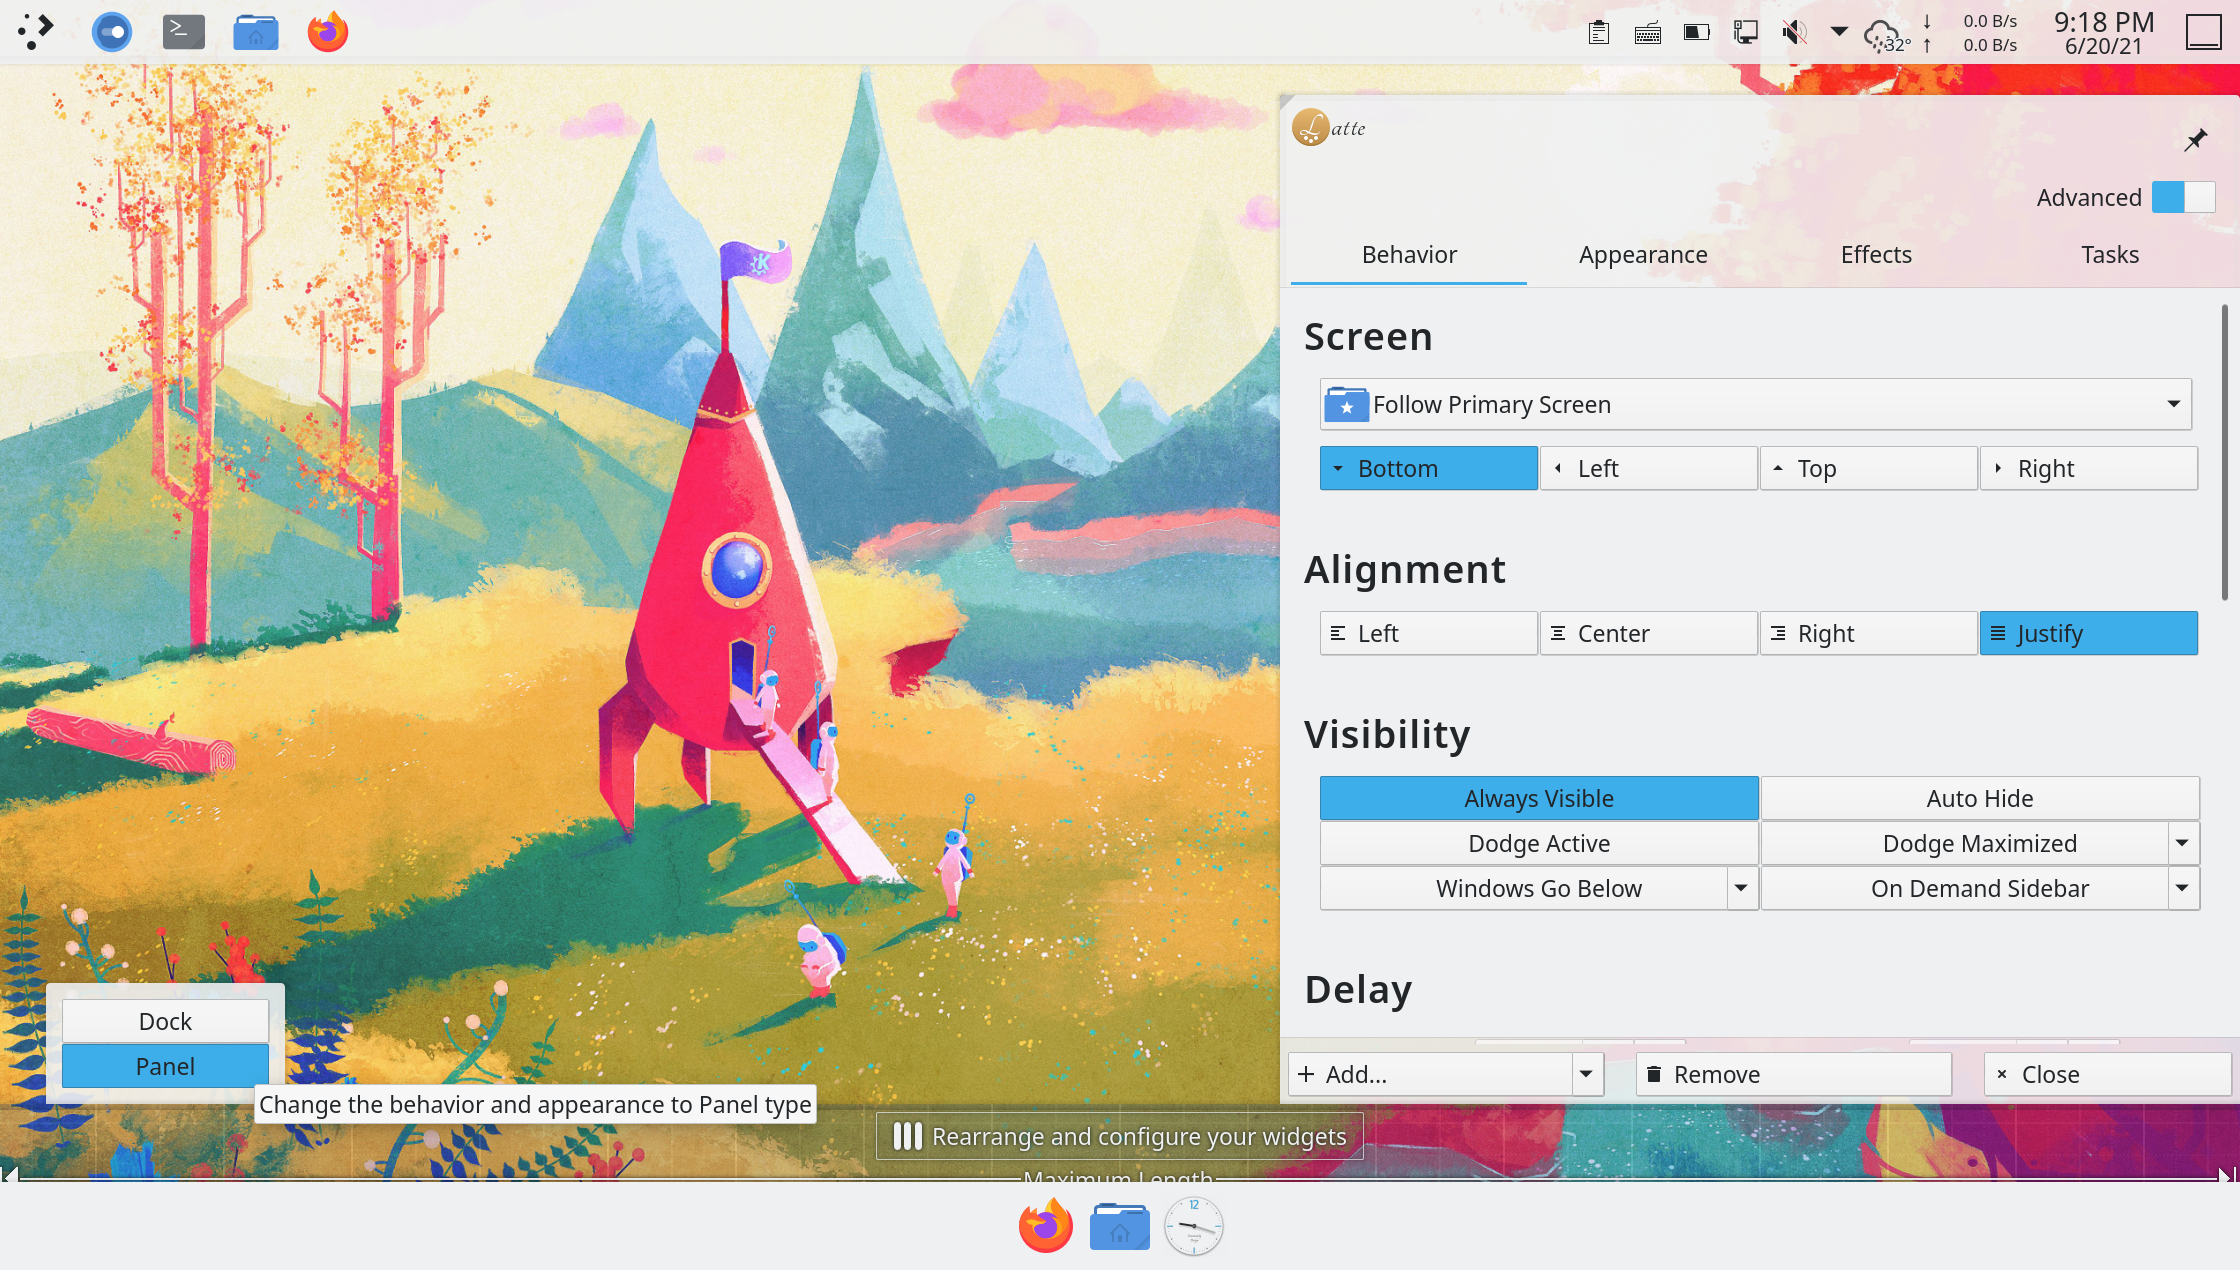The image size is (2240, 1270).
Task: Switch to the Appearance tab
Action: click(x=1643, y=255)
